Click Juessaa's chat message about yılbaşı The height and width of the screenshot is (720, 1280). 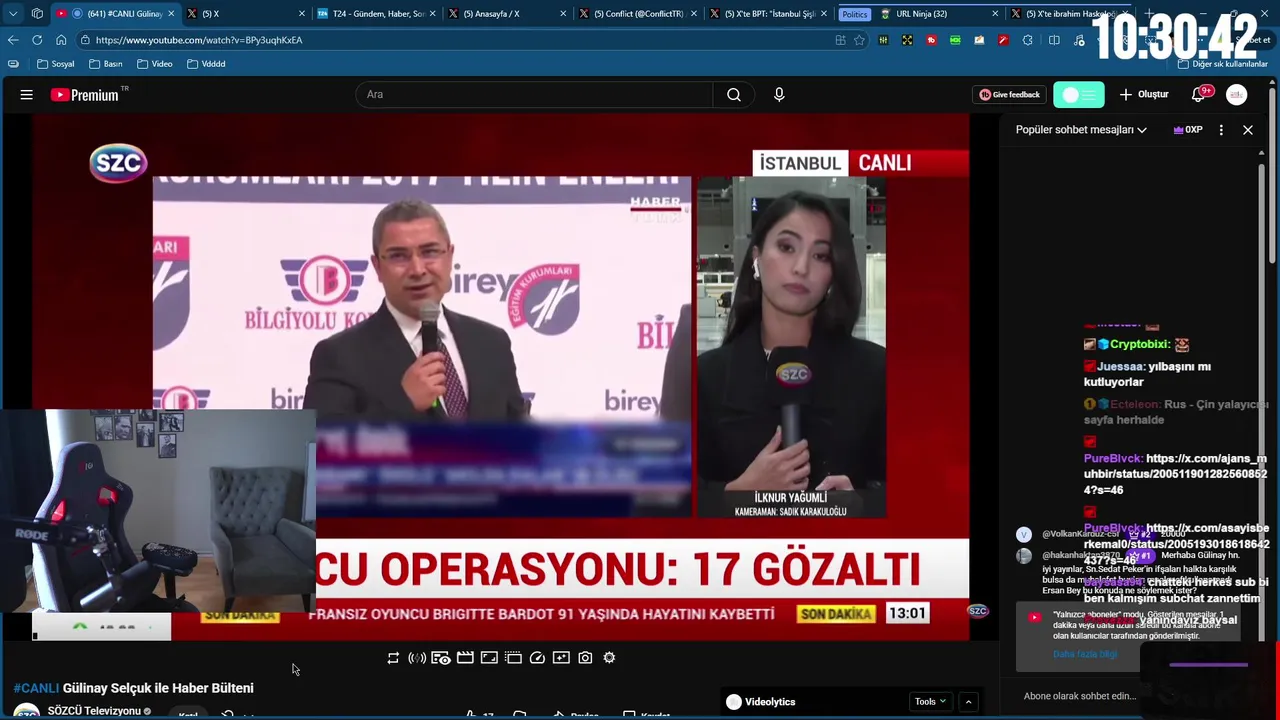coord(1147,374)
